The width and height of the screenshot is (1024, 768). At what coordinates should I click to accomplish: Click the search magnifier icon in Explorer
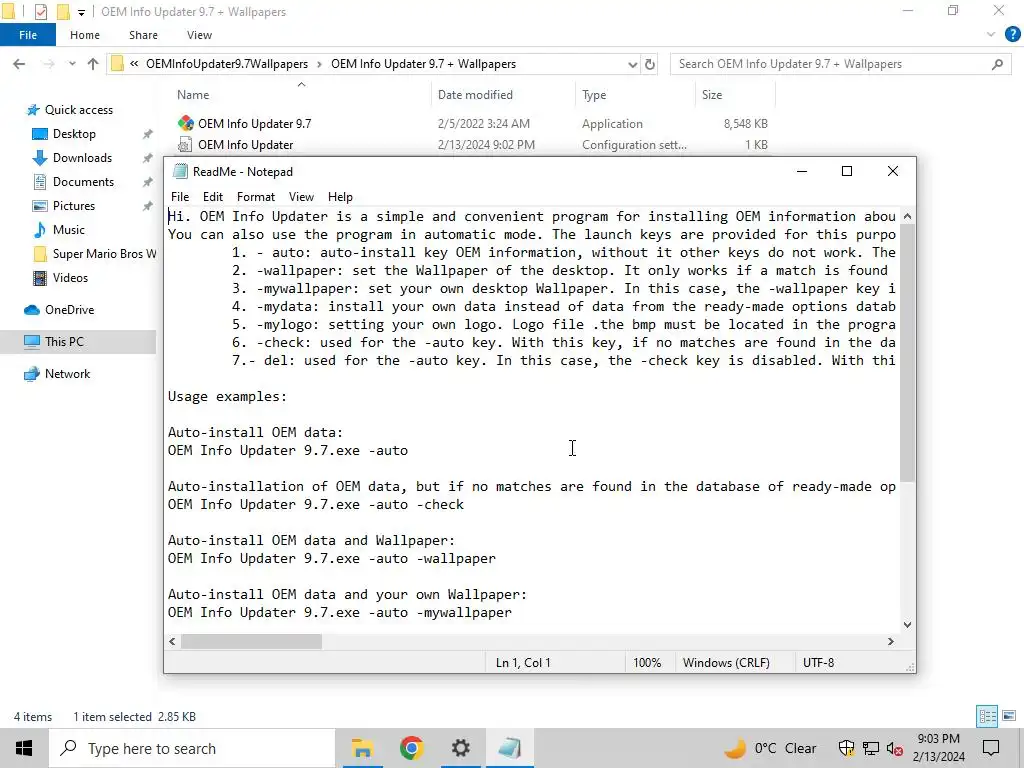[x=997, y=64]
